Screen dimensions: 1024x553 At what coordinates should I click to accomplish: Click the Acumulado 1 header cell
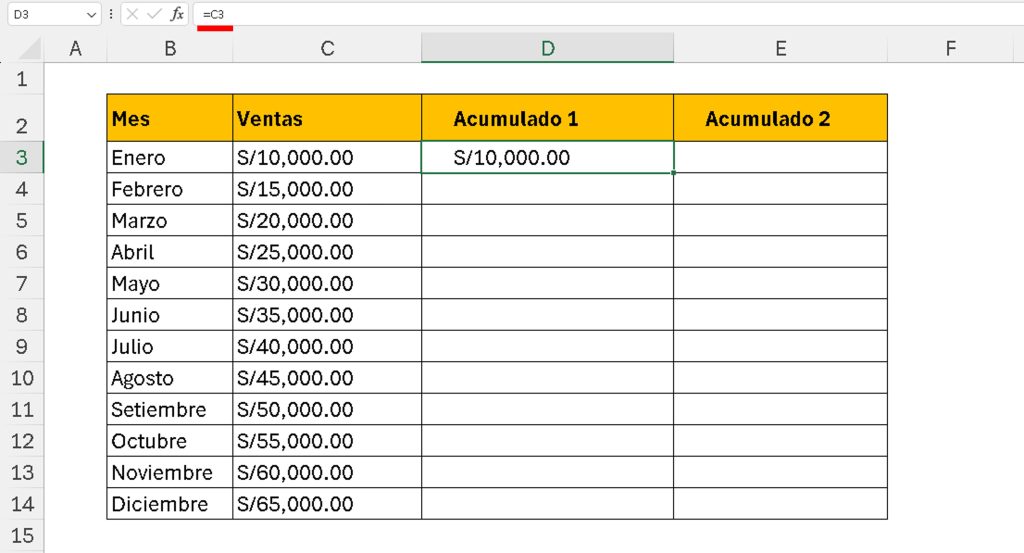[547, 119]
